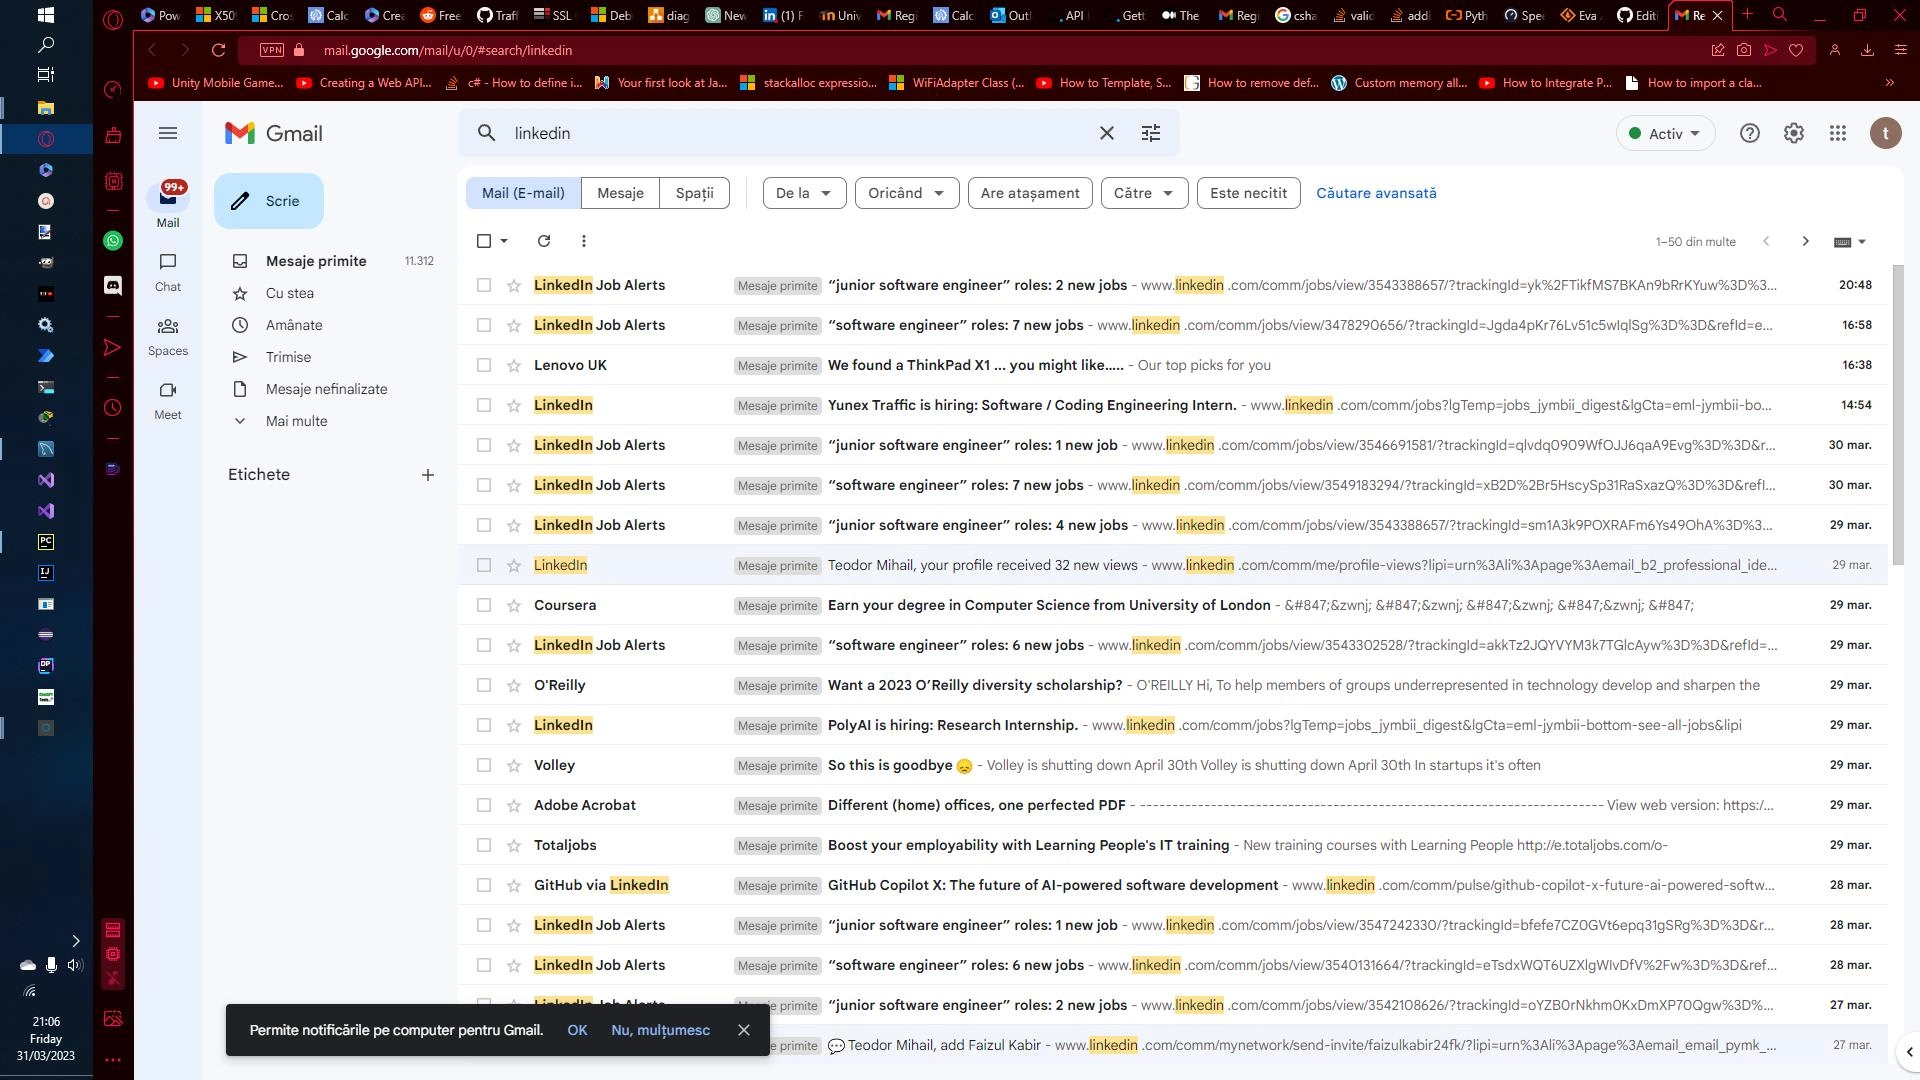The width and height of the screenshot is (1920, 1080).
Task: Star the GitHub via LinkedIn email
Action: (x=514, y=885)
